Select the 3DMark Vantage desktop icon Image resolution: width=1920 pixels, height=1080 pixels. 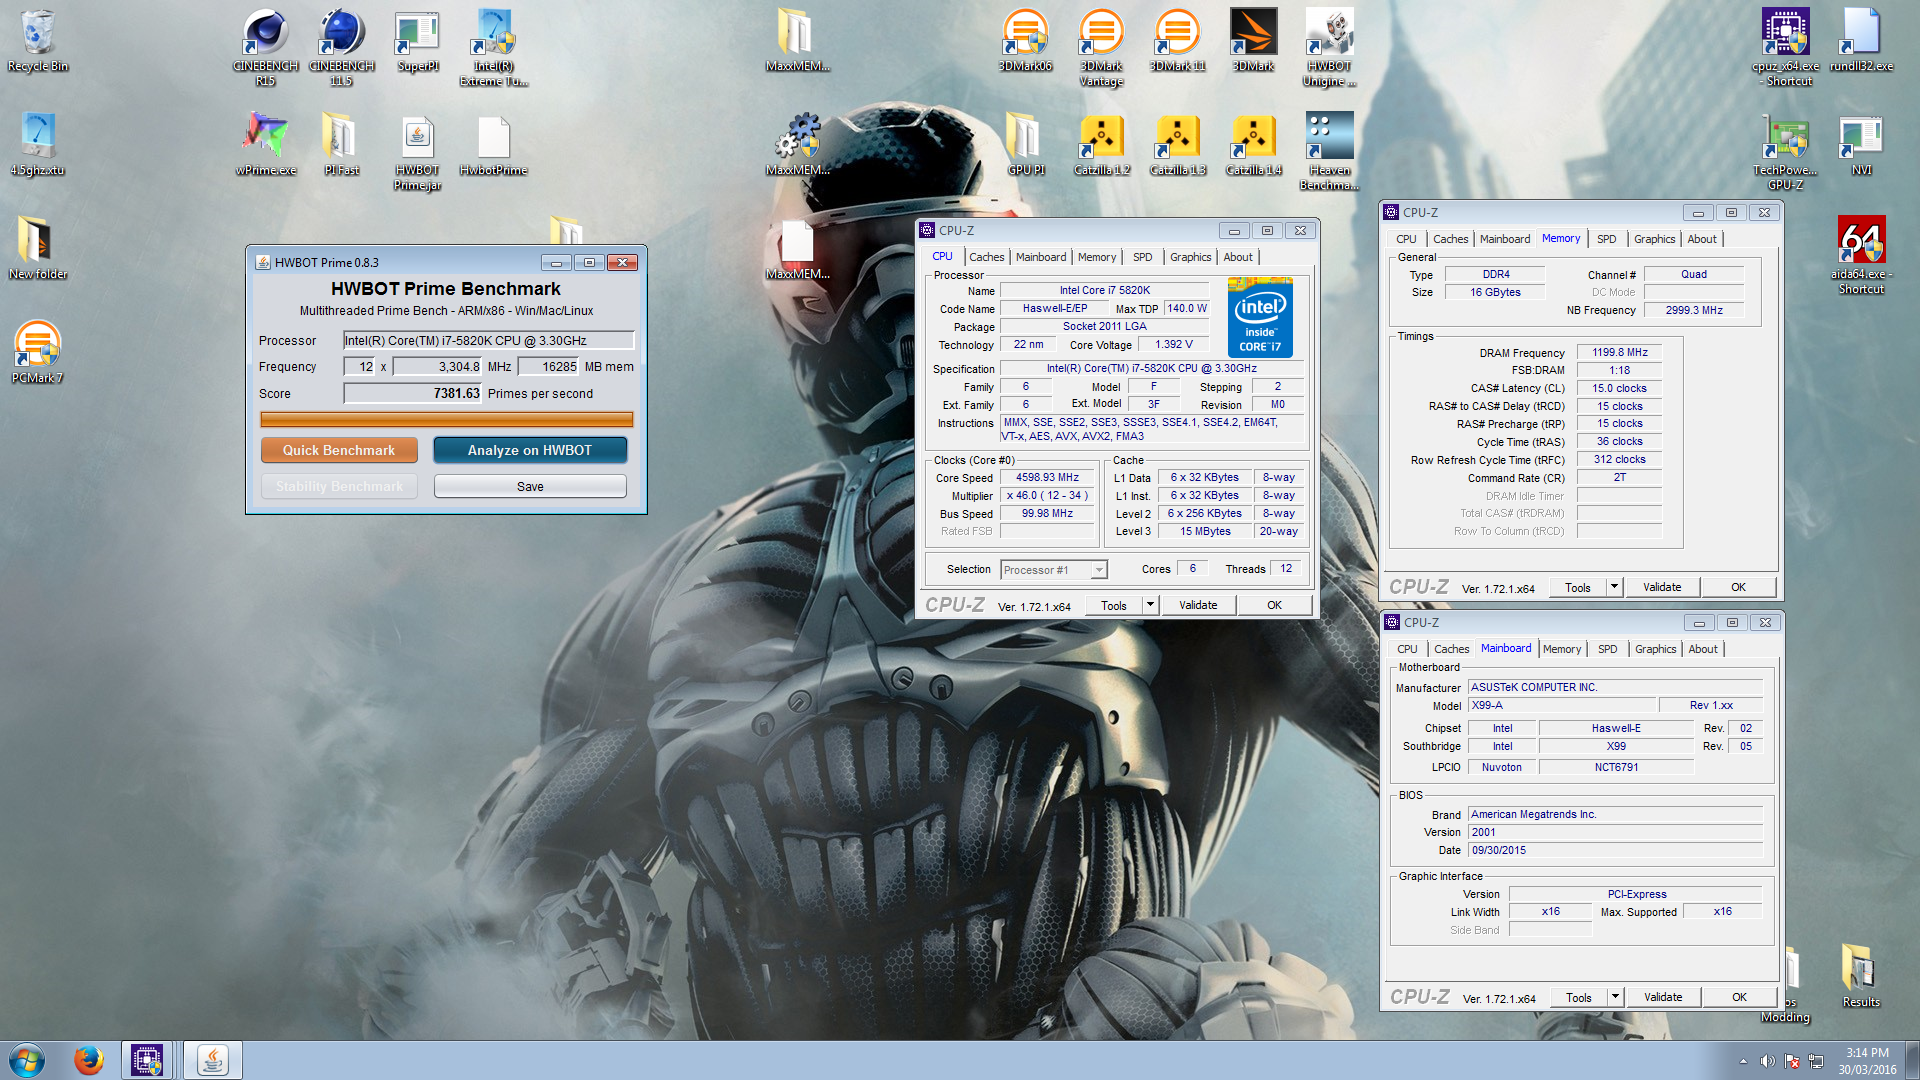pyautogui.click(x=1101, y=48)
